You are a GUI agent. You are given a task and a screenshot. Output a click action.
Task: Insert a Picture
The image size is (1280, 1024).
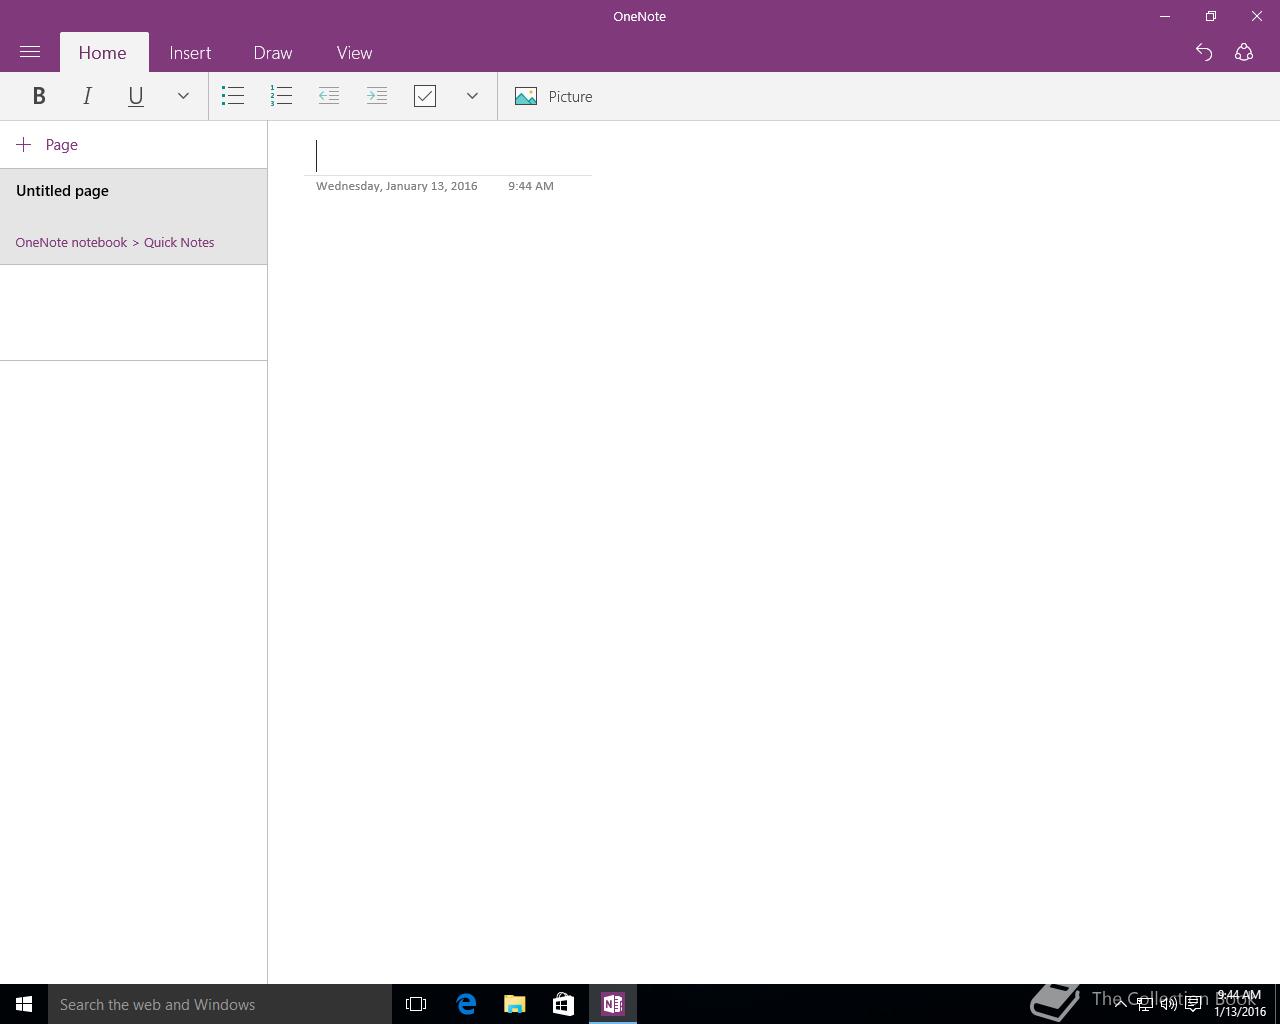point(554,96)
